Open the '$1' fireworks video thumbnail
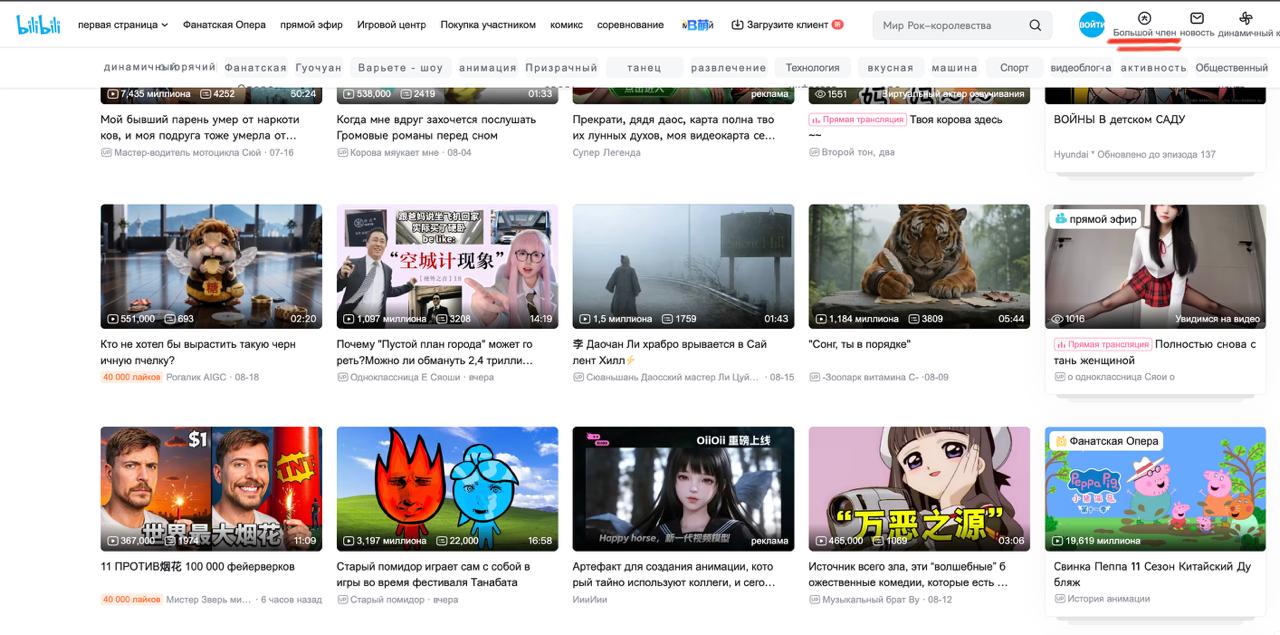Image resolution: width=1280 pixels, height=635 pixels. click(x=211, y=489)
